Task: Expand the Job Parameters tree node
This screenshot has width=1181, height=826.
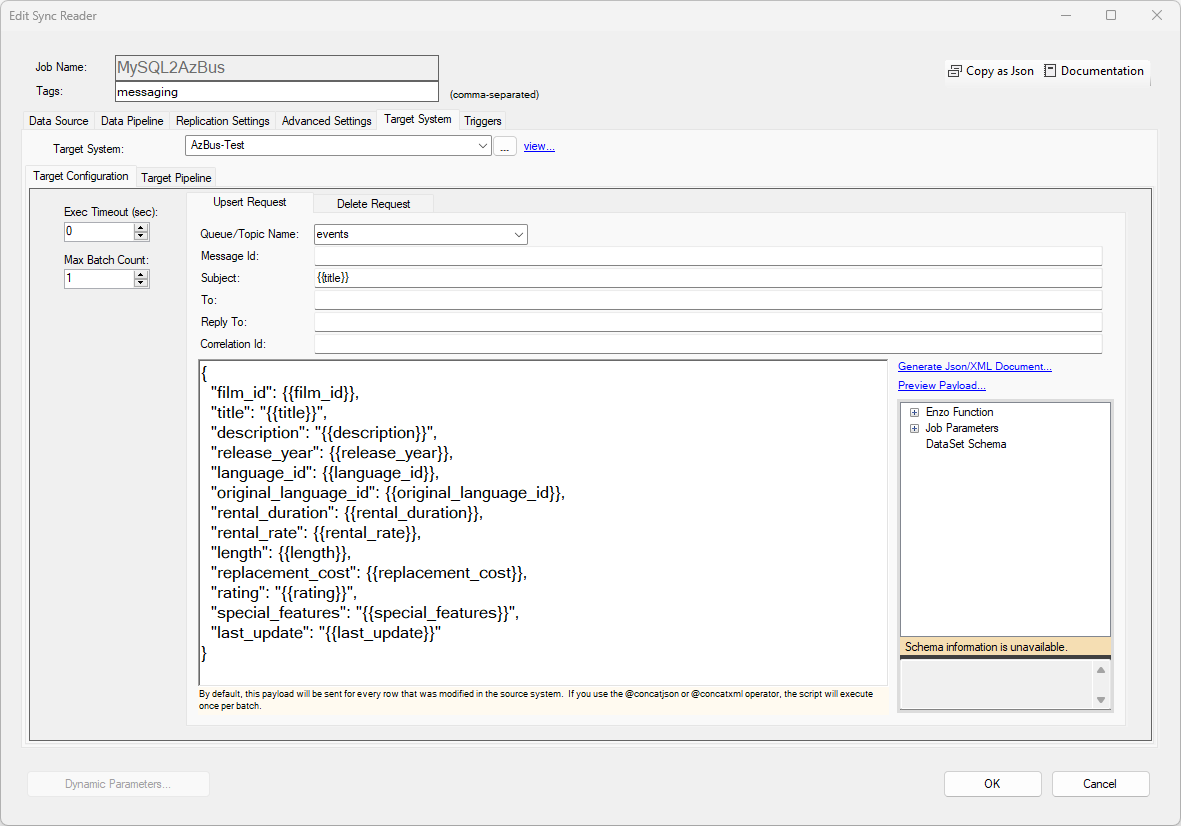Action: 914,428
